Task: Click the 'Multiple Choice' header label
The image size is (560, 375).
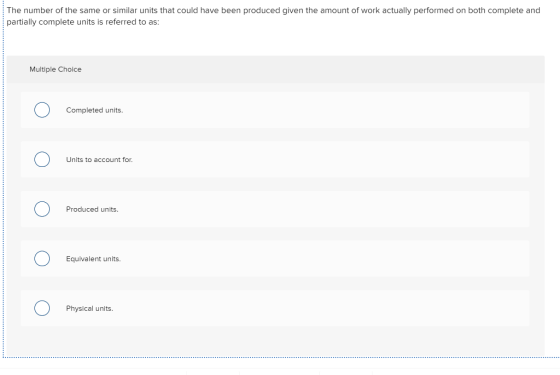Action: tap(55, 69)
